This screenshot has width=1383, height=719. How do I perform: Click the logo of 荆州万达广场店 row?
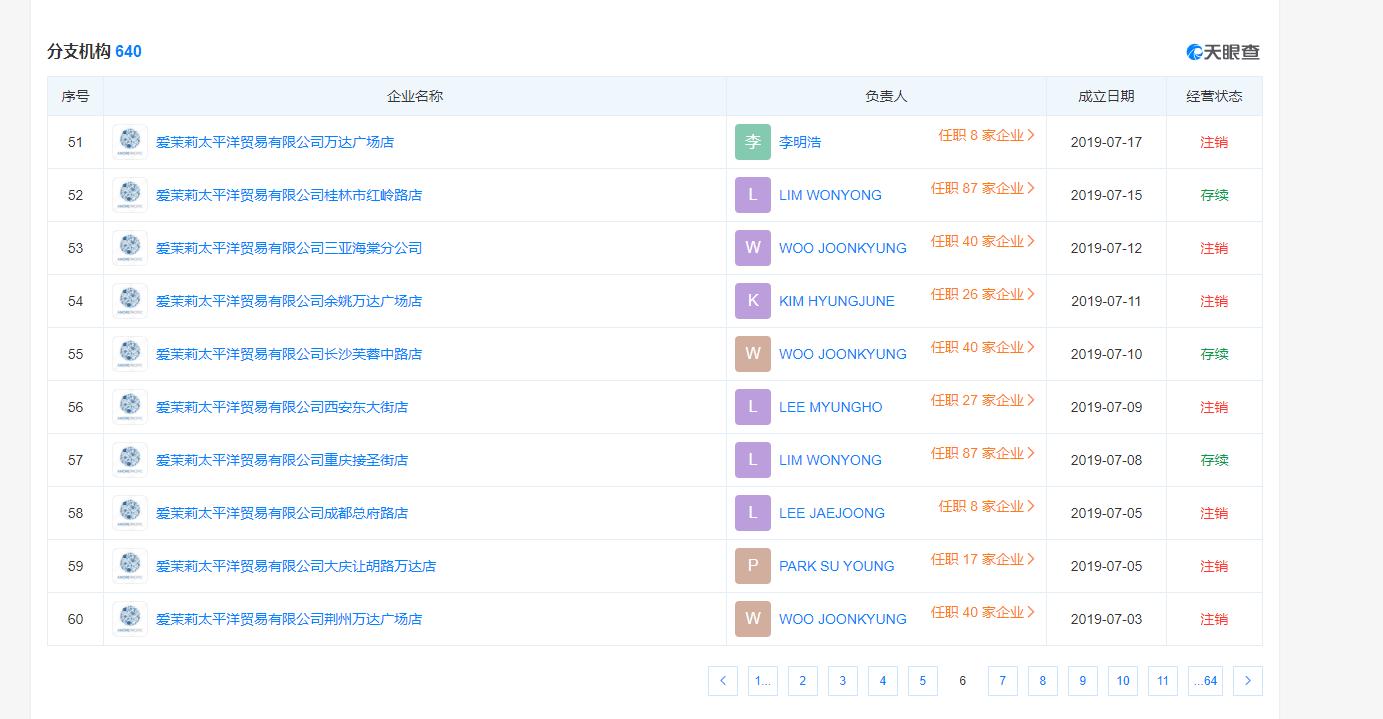point(129,618)
